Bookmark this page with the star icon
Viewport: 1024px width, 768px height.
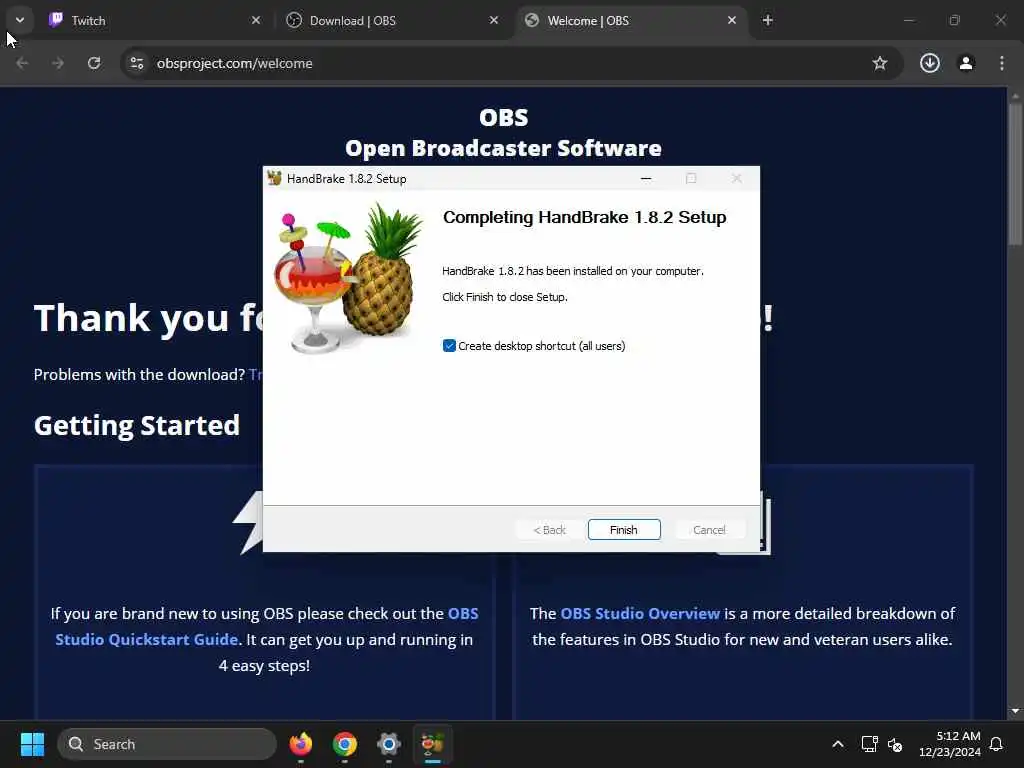coord(880,63)
